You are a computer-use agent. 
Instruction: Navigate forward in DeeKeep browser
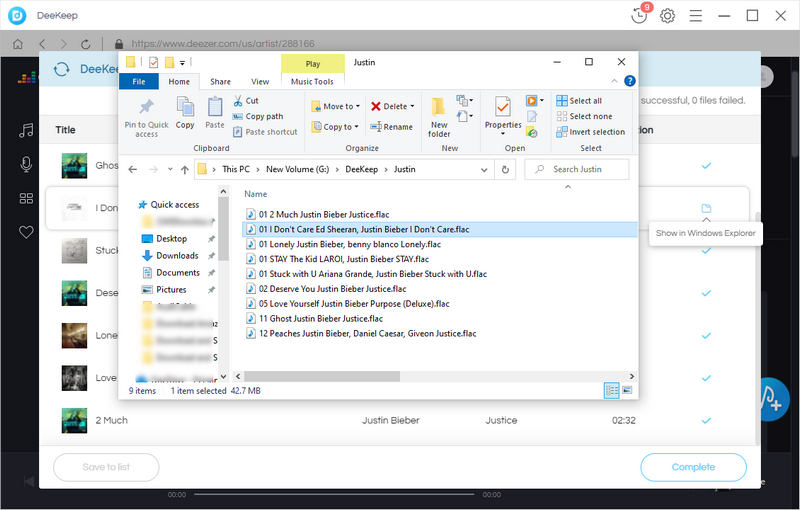pyautogui.click(x=63, y=44)
